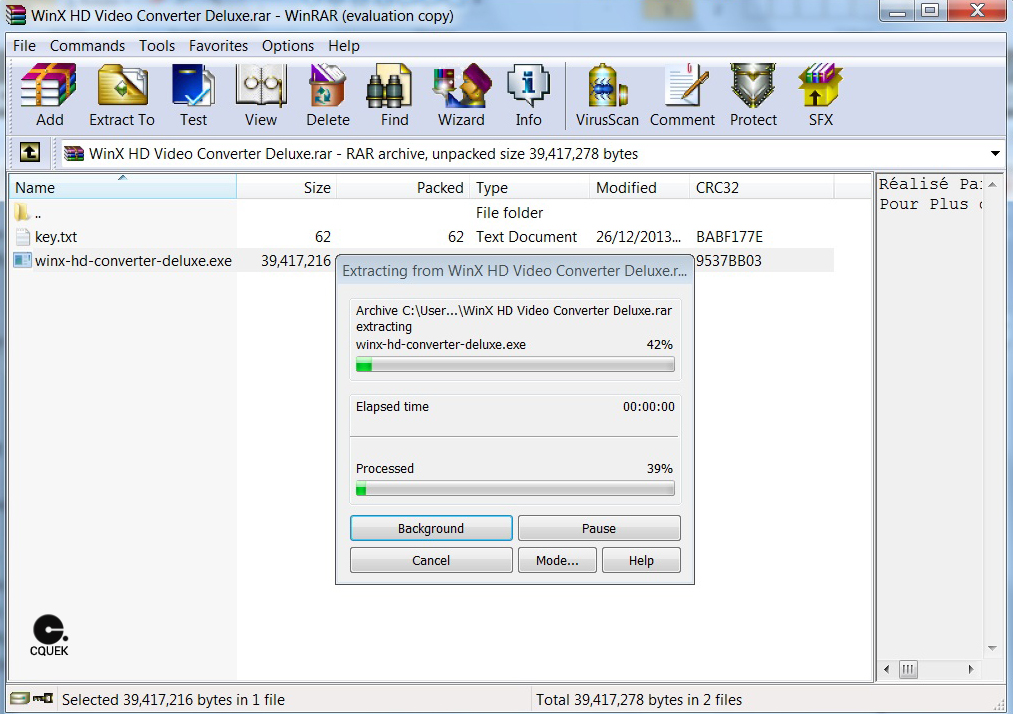The height and width of the screenshot is (714, 1013).
Task: Click the WinRAR title bar icon
Action: click(x=16, y=15)
